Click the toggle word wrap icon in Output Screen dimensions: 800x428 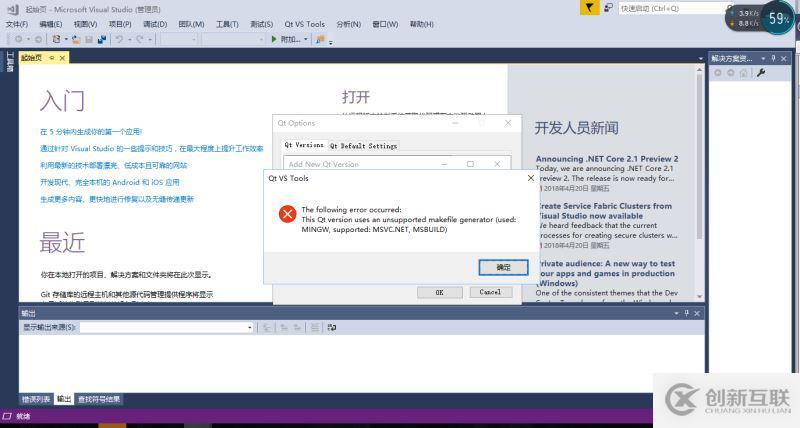click(x=332, y=328)
